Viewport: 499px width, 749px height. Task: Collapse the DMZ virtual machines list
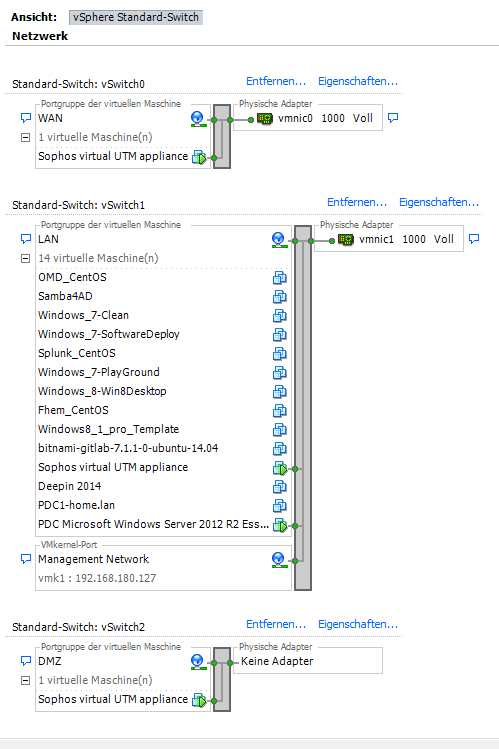[x=26, y=680]
